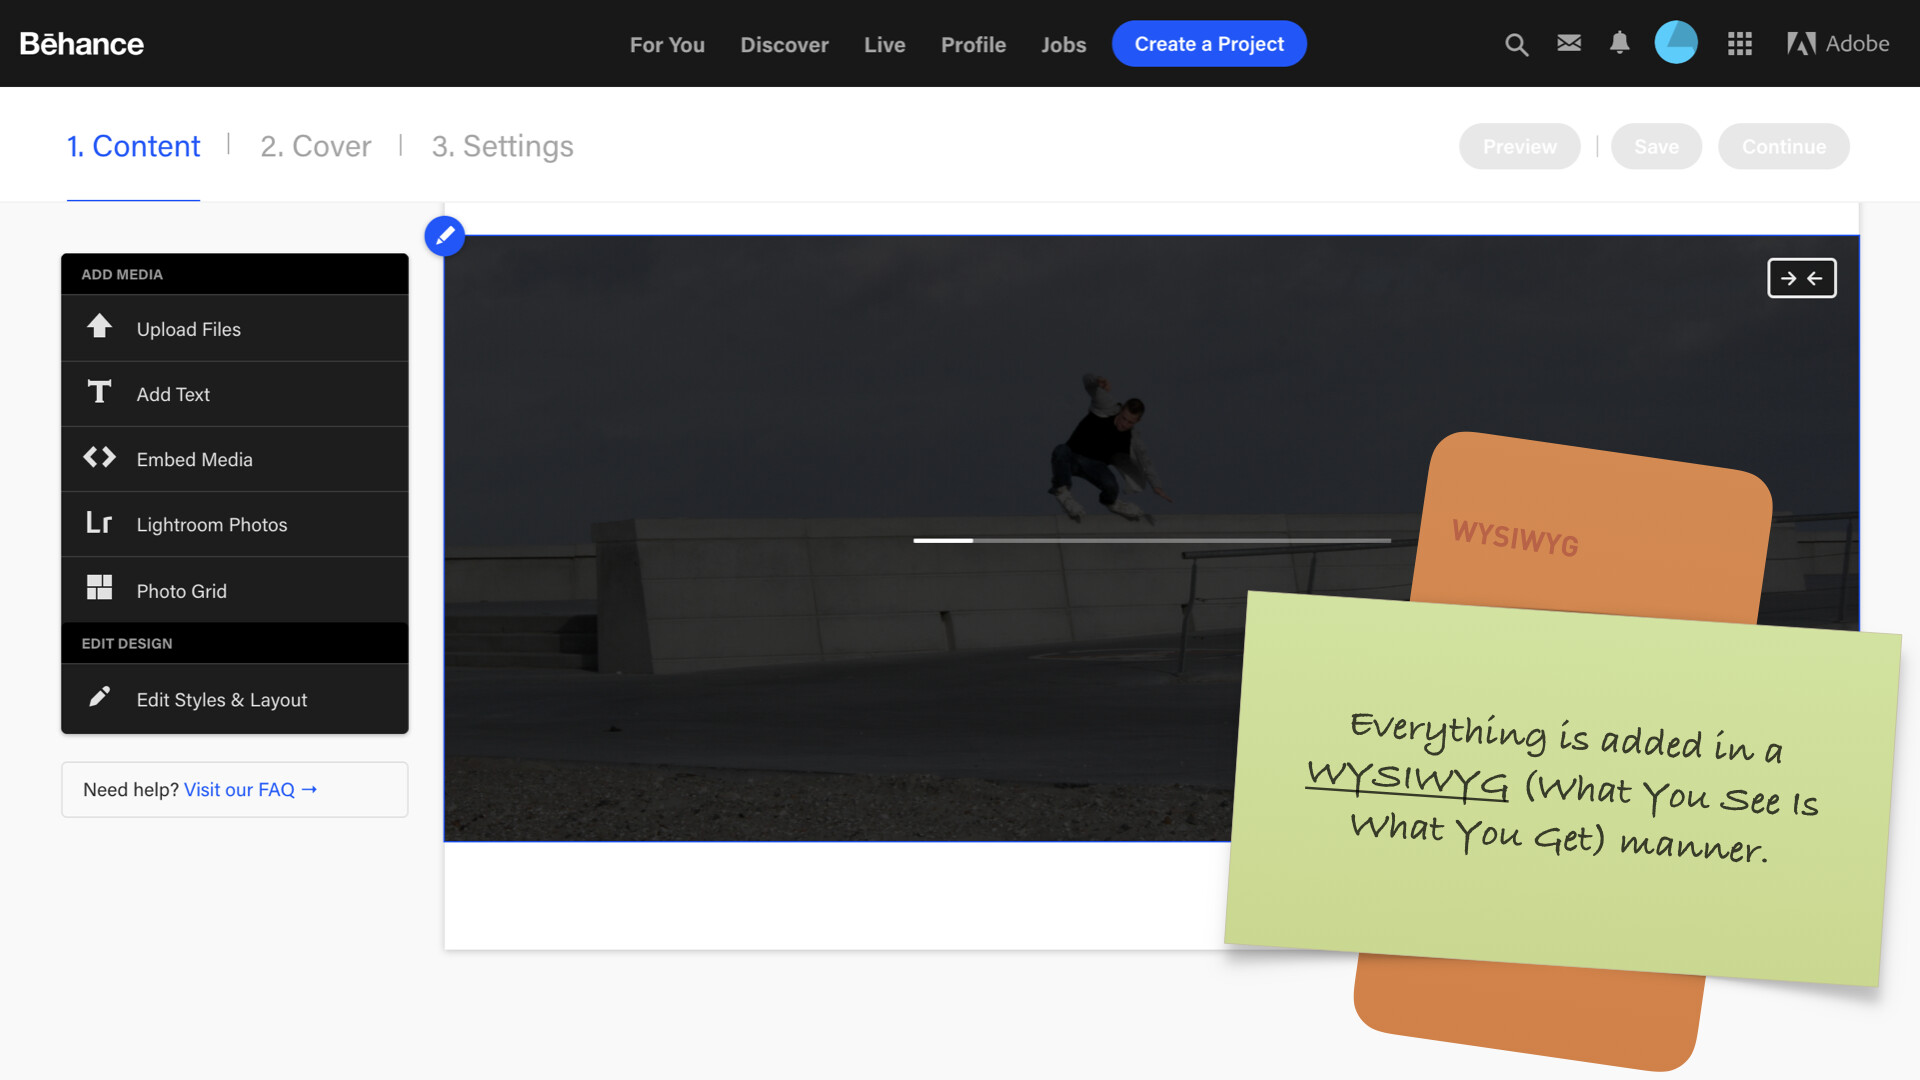Choose Embed Media option

click(x=194, y=459)
